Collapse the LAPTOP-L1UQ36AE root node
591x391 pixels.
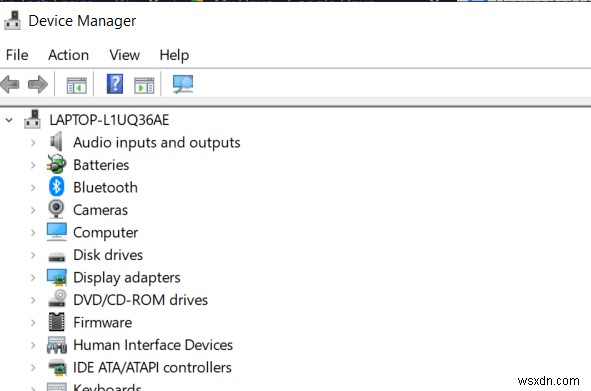(9, 120)
